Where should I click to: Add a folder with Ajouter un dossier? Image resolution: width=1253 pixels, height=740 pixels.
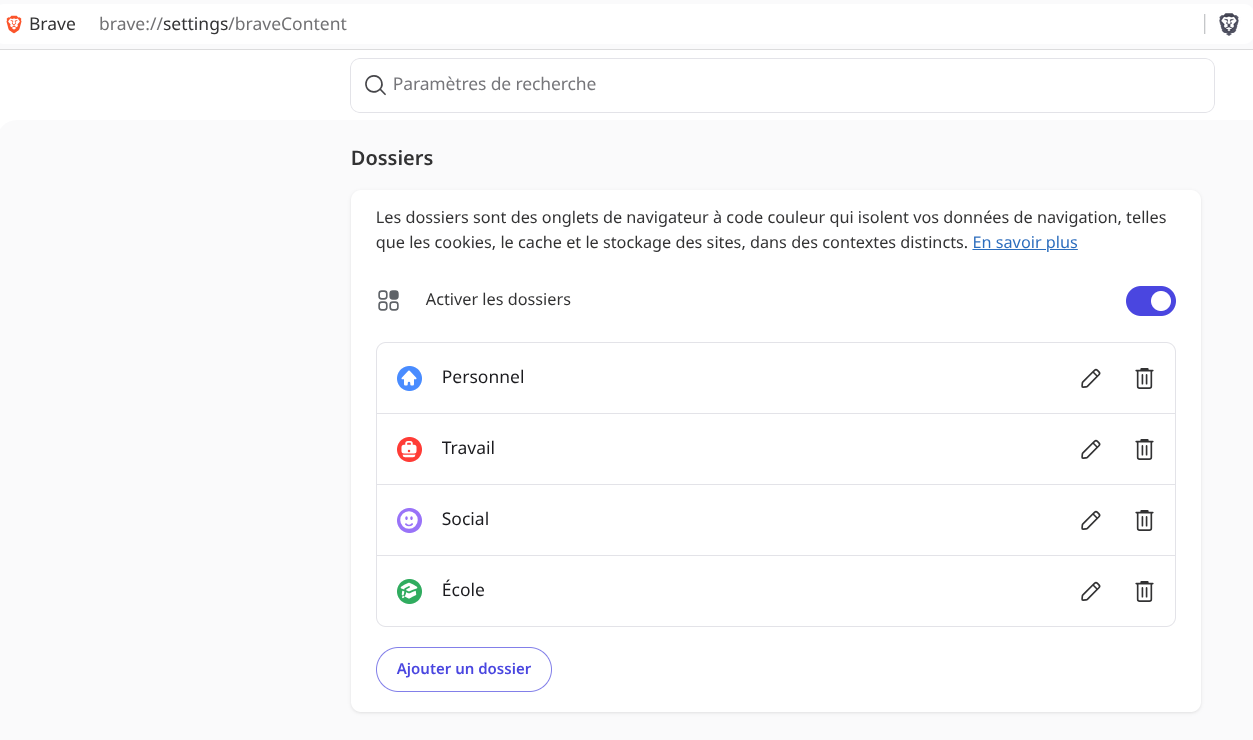464,669
